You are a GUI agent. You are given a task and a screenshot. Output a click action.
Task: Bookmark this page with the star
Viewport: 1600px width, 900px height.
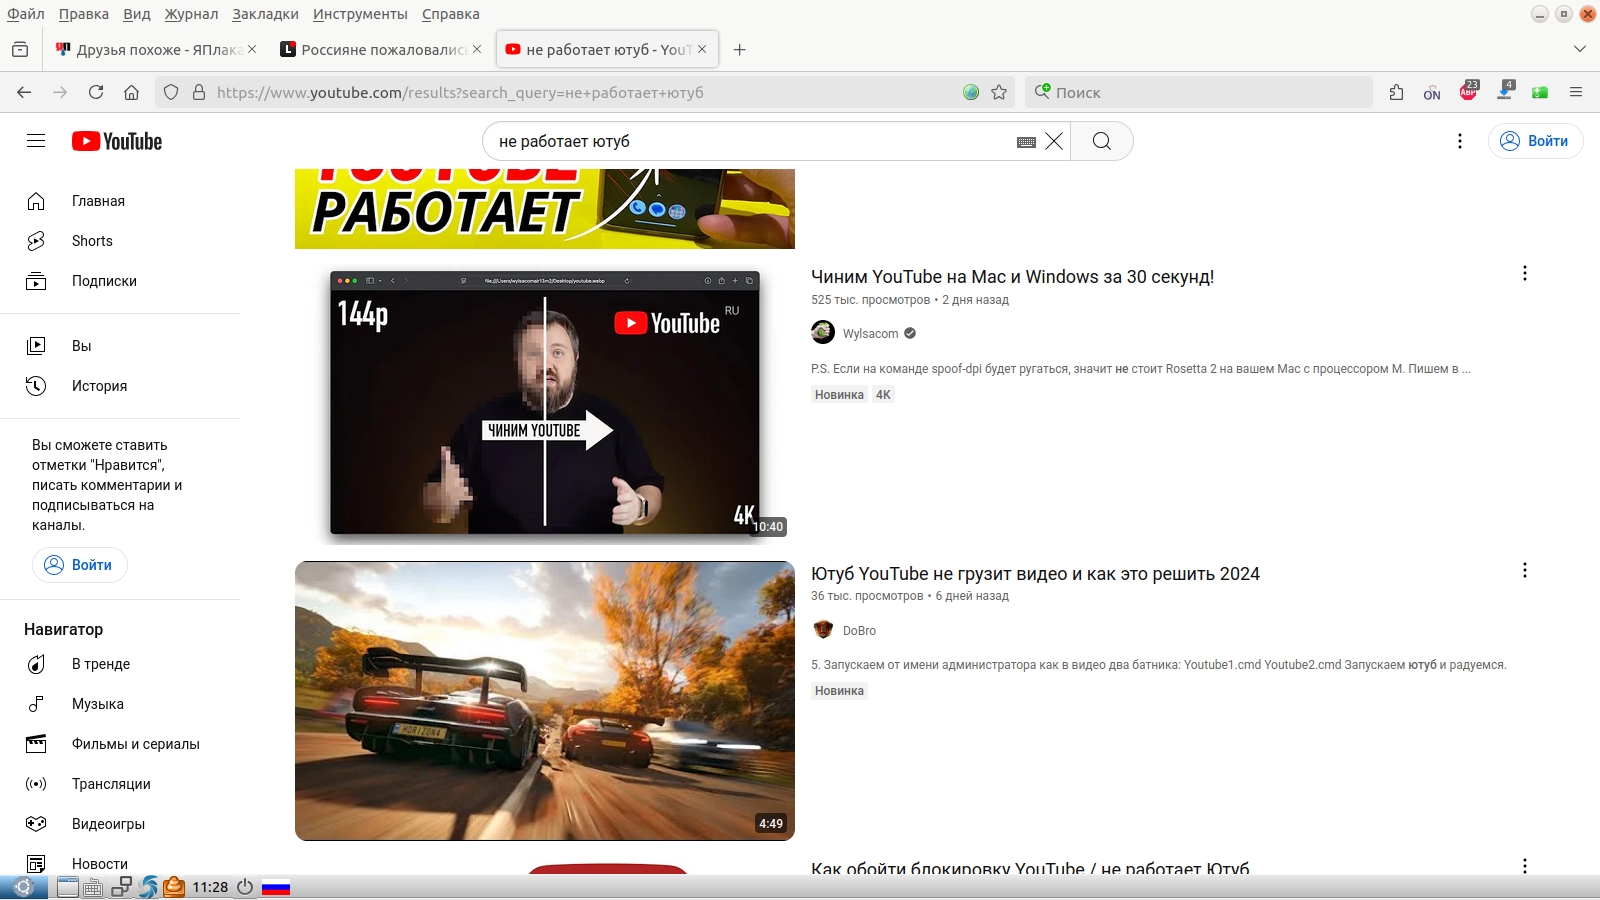[999, 92]
